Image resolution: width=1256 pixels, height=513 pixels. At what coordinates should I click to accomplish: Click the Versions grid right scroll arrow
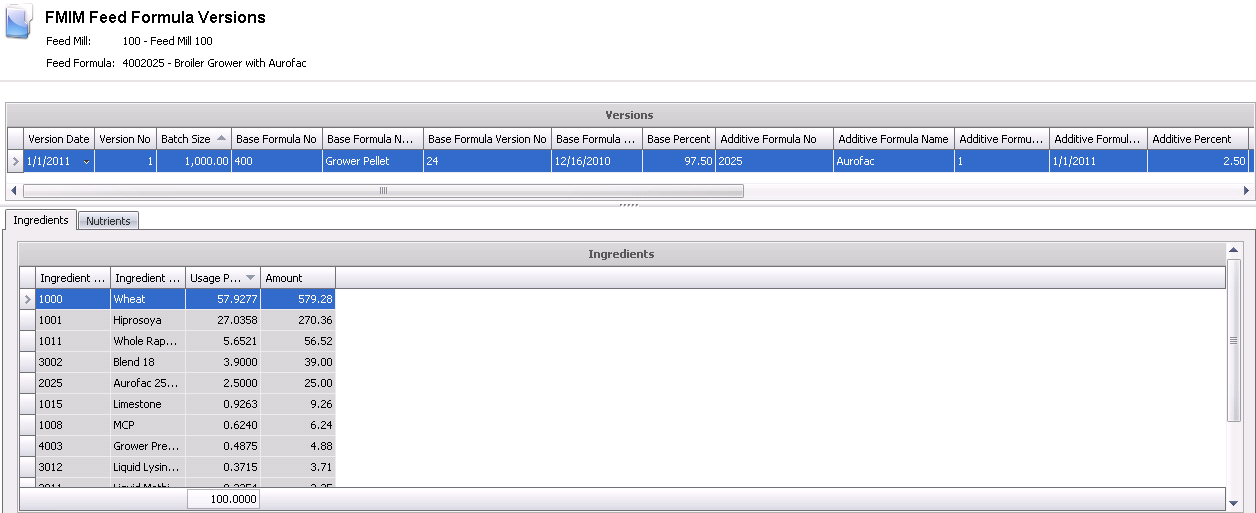click(1246, 190)
